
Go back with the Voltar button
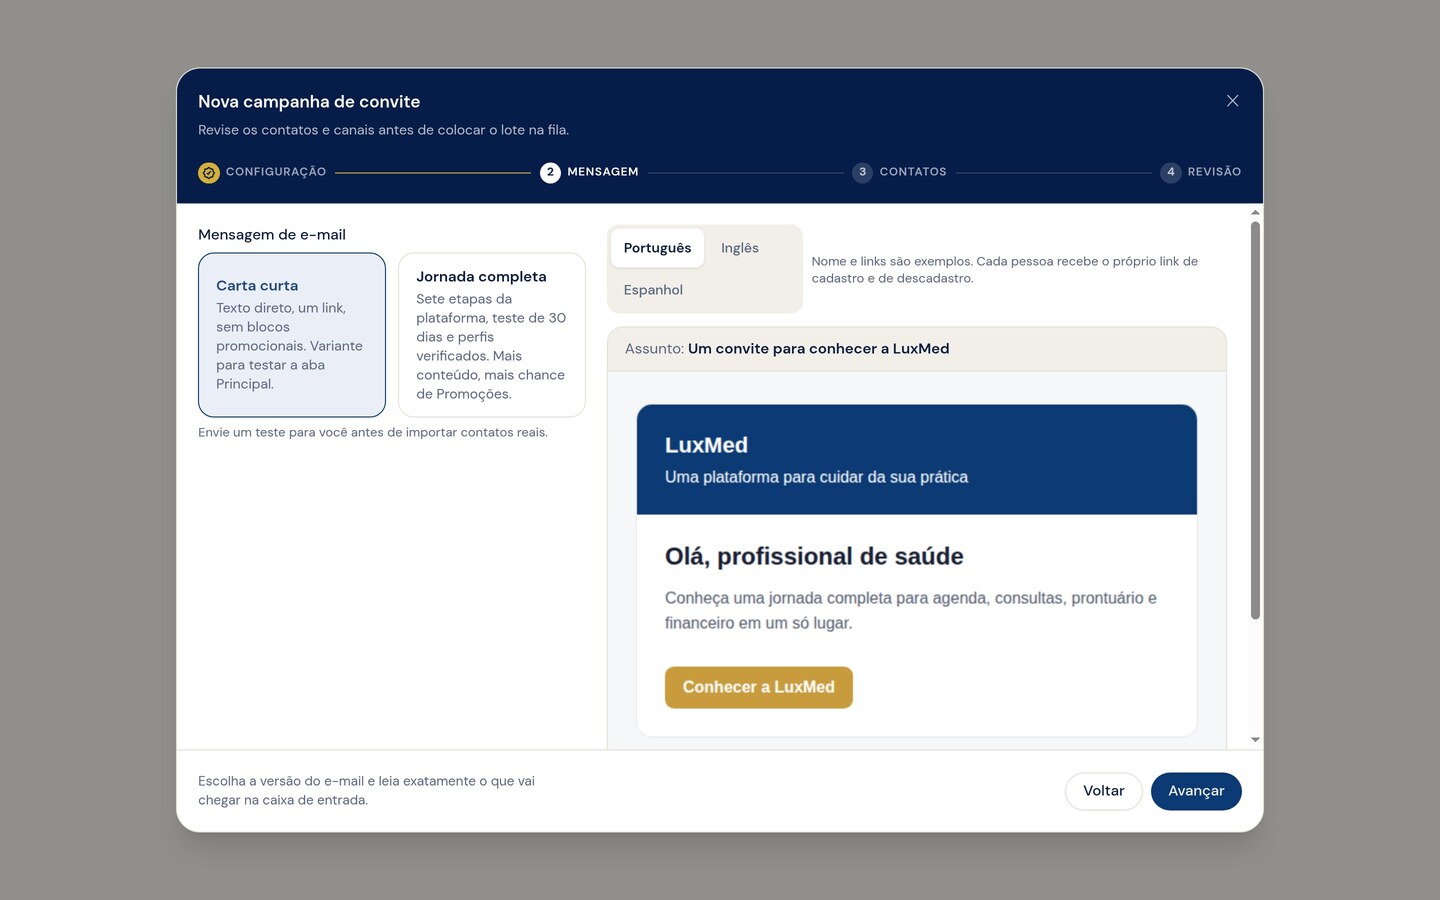[x=1104, y=791]
